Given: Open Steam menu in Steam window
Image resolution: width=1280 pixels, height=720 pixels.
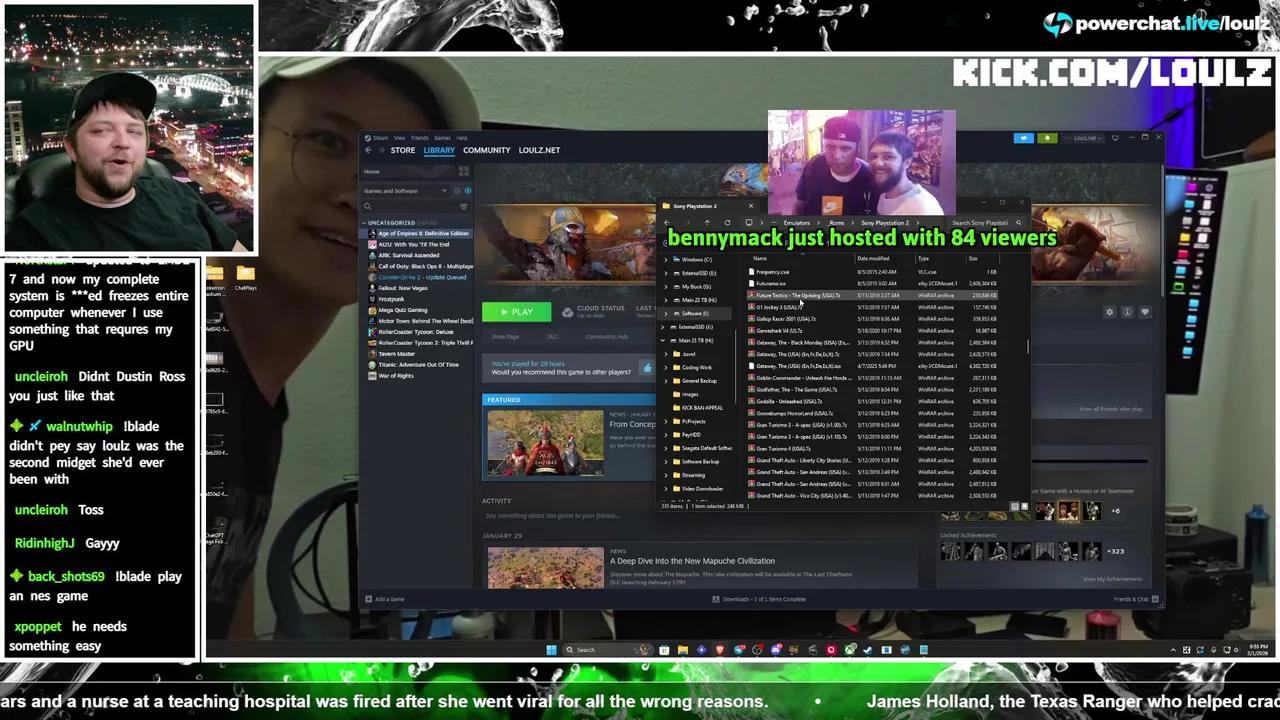Looking at the screenshot, I should 380,138.
